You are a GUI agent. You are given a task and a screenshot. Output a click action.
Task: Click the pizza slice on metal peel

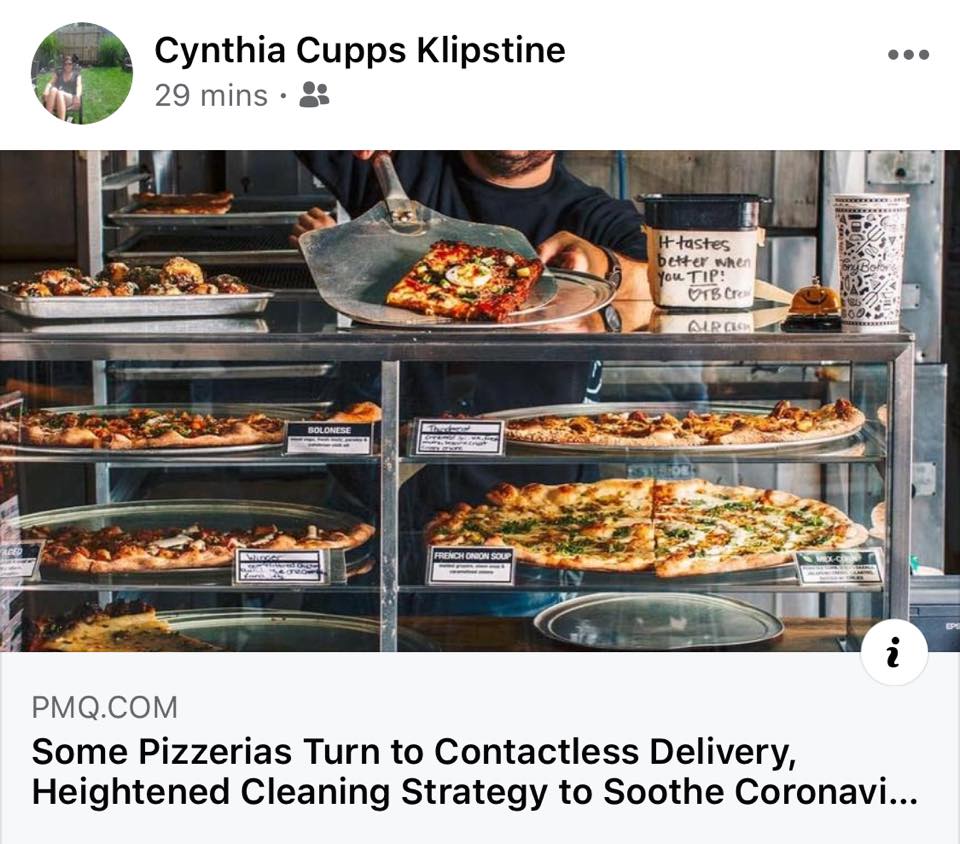pos(465,280)
